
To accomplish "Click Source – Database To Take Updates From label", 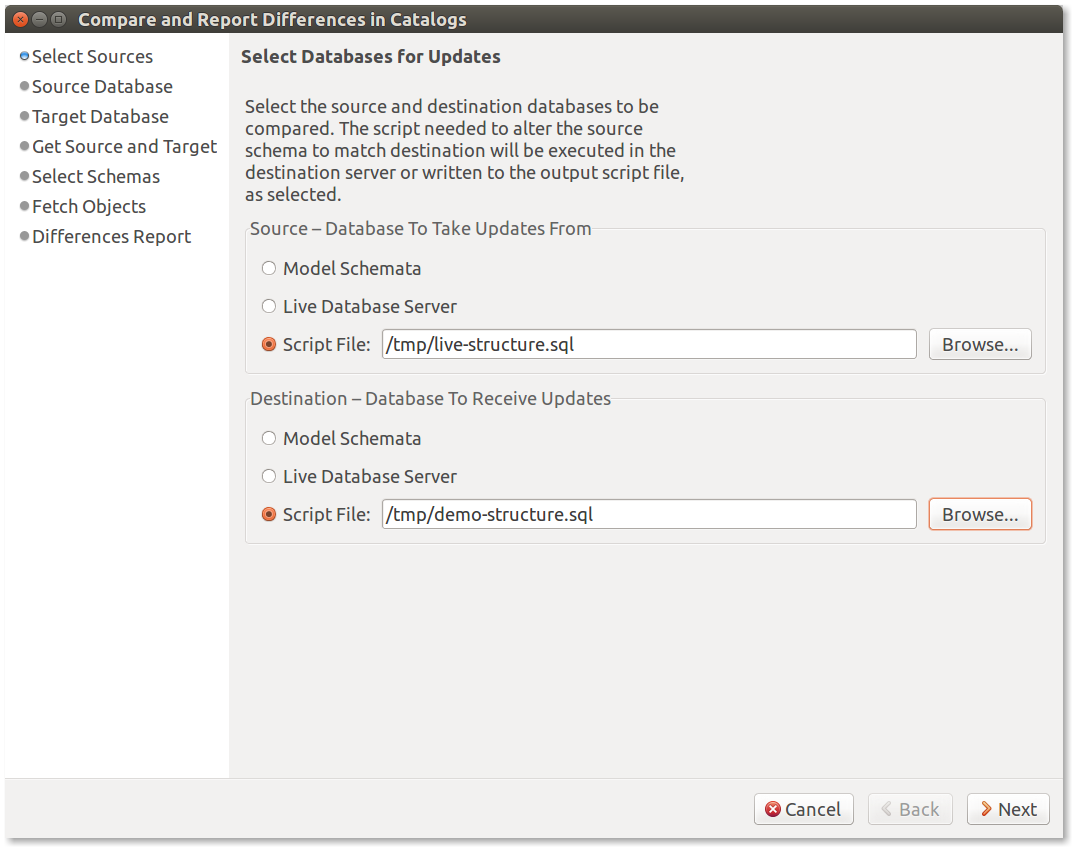I will coord(420,228).
